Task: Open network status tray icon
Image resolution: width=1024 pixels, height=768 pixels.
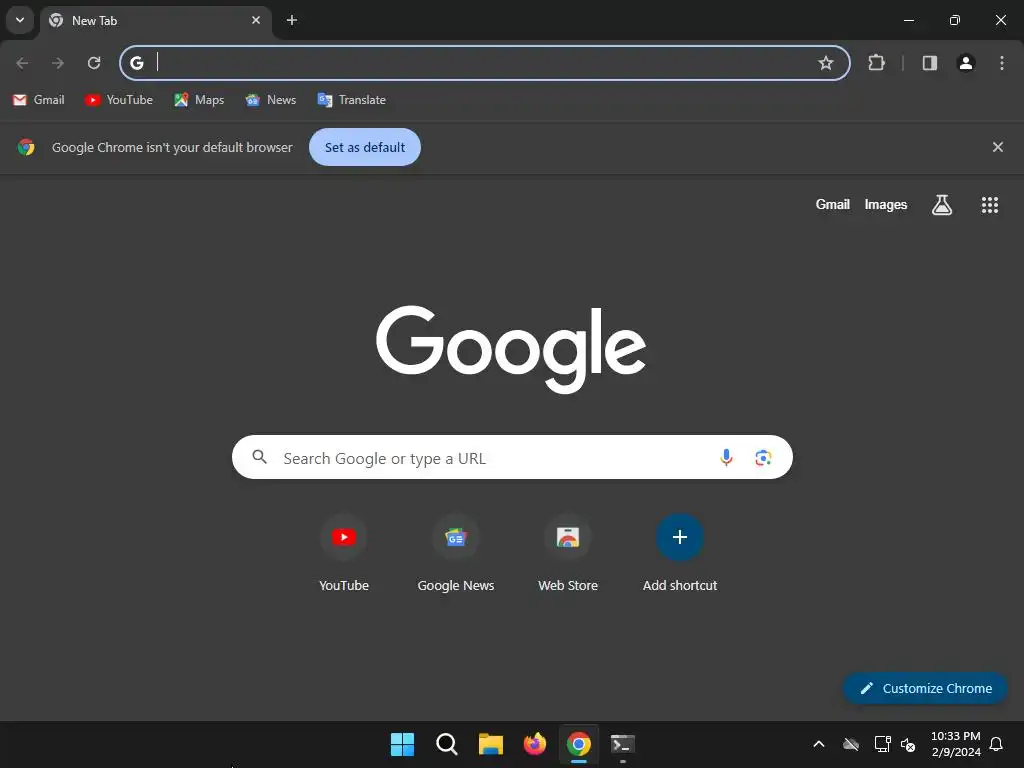Action: coord(882,744)
